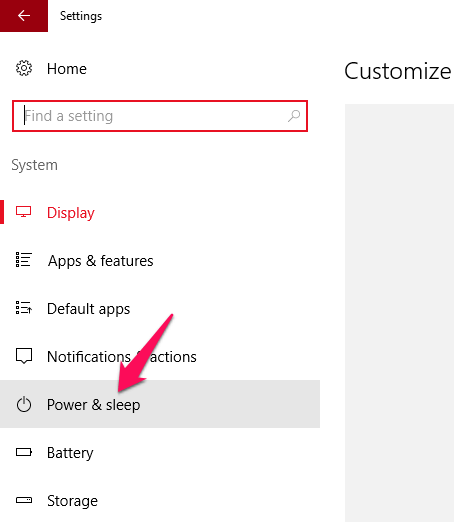This screenshot has height=530, width=454.
Task: Open the Default apps text label
Action: pos(89,309)
